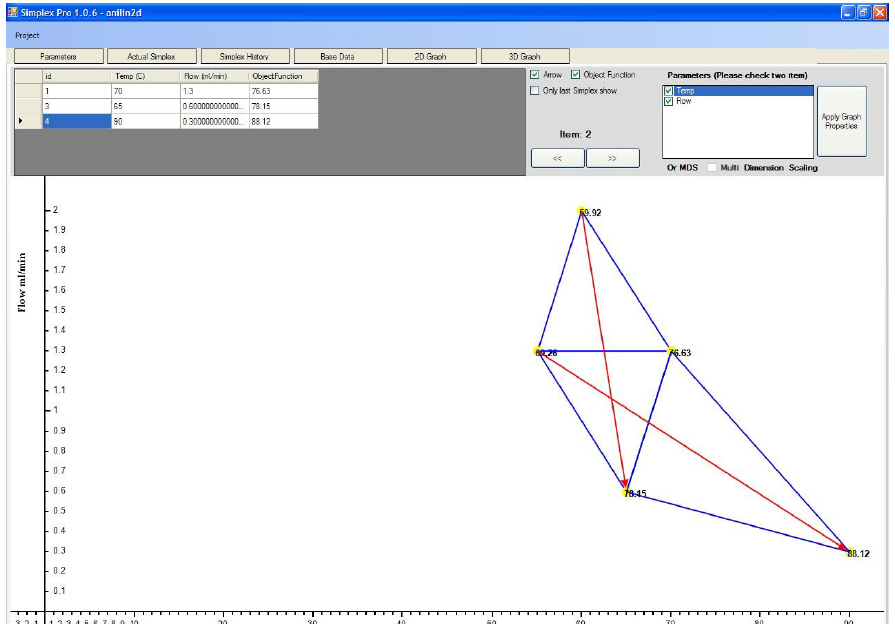
Task: Uncheck the Temp parameter in list
Action: coord(669,91)
